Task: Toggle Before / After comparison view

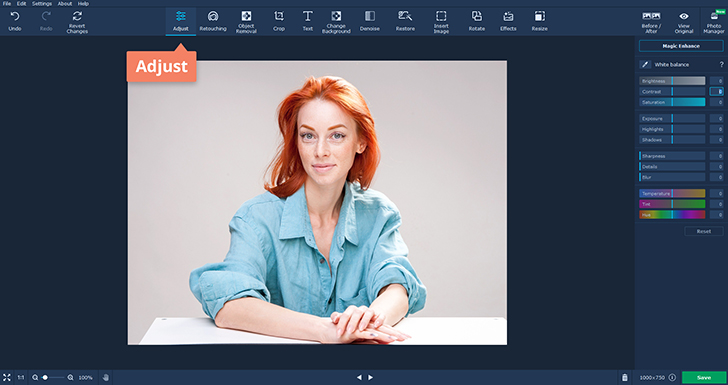Action: point(651,21)
